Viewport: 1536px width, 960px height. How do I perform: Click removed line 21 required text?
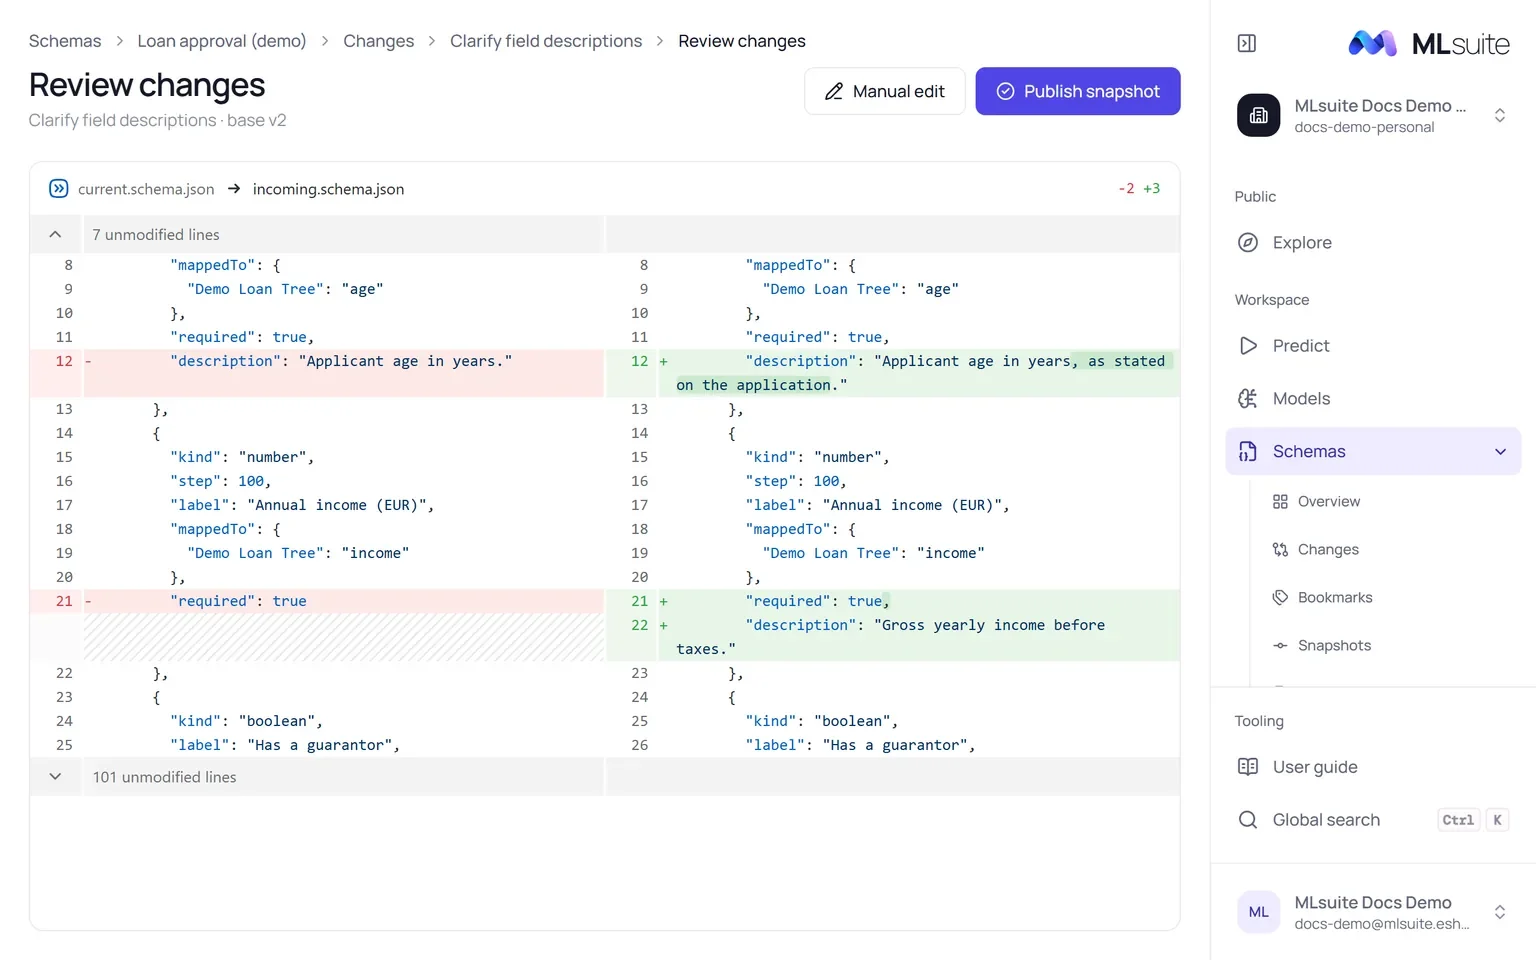pos(238,601)
